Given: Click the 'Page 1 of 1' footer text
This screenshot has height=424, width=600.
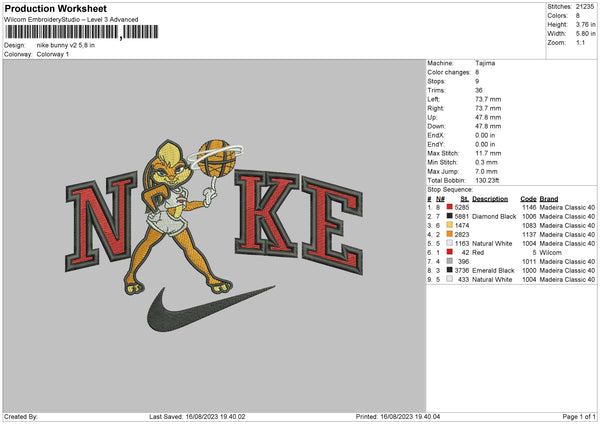Looking at the screenshot, I should tap(579, 416).
